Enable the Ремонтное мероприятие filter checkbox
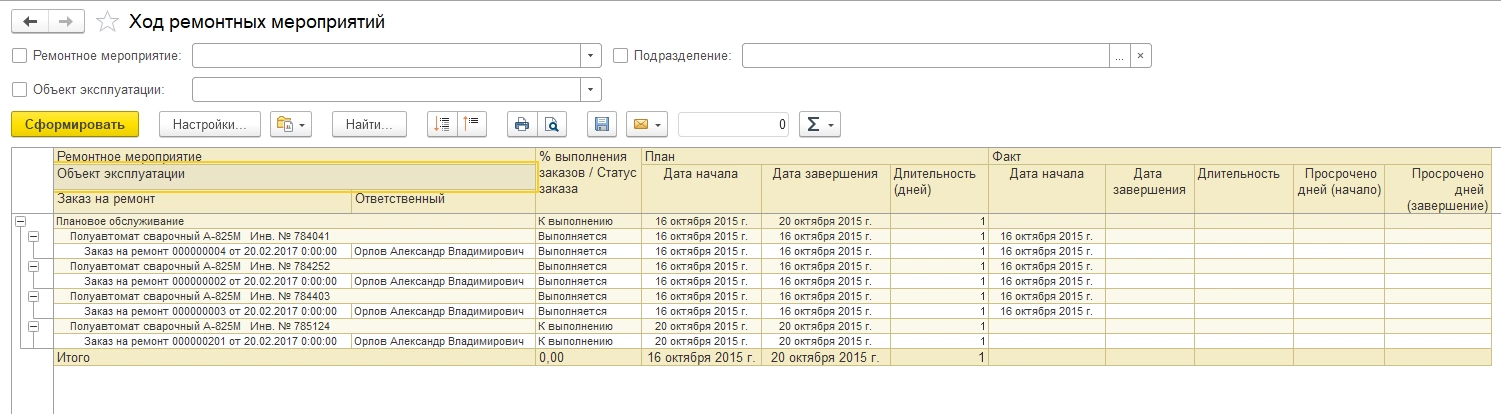1501x414 pixels. (20, 56)
